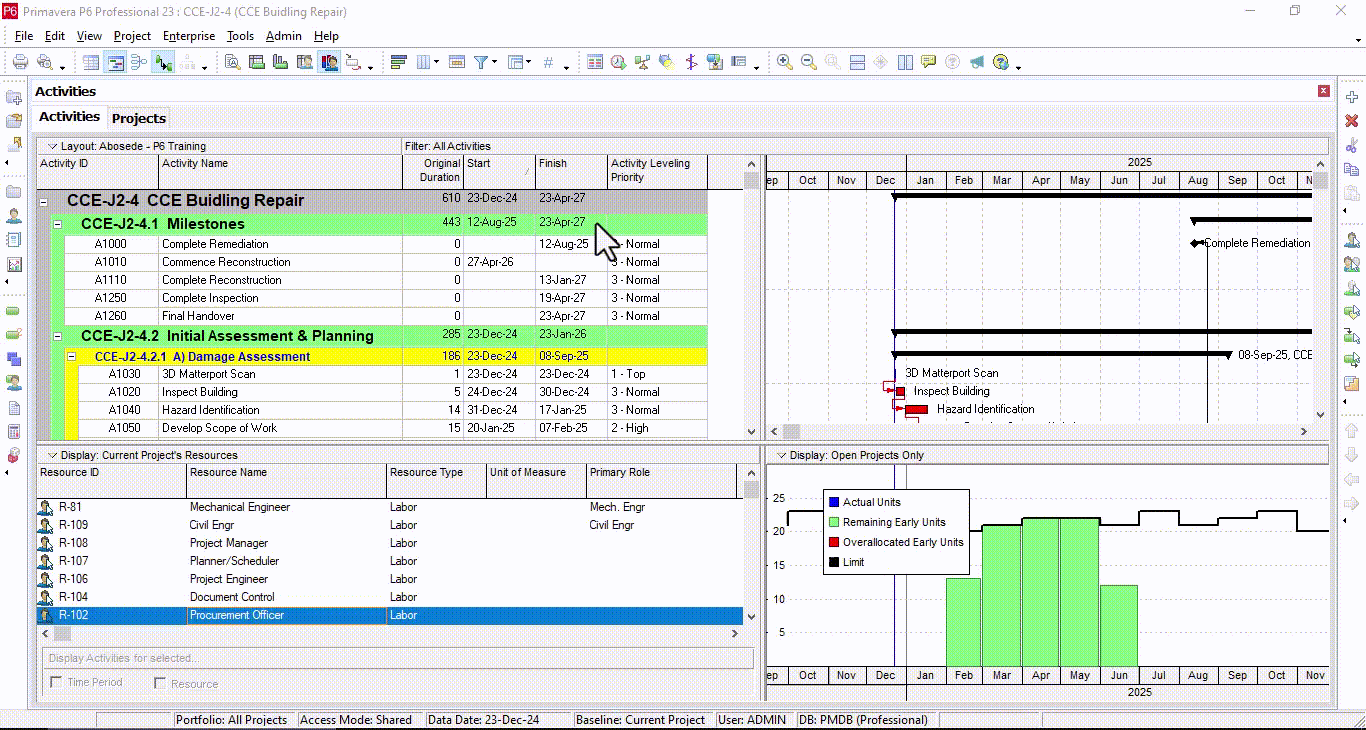Click the Print icon in the toolbar

[x=19, y=62]
